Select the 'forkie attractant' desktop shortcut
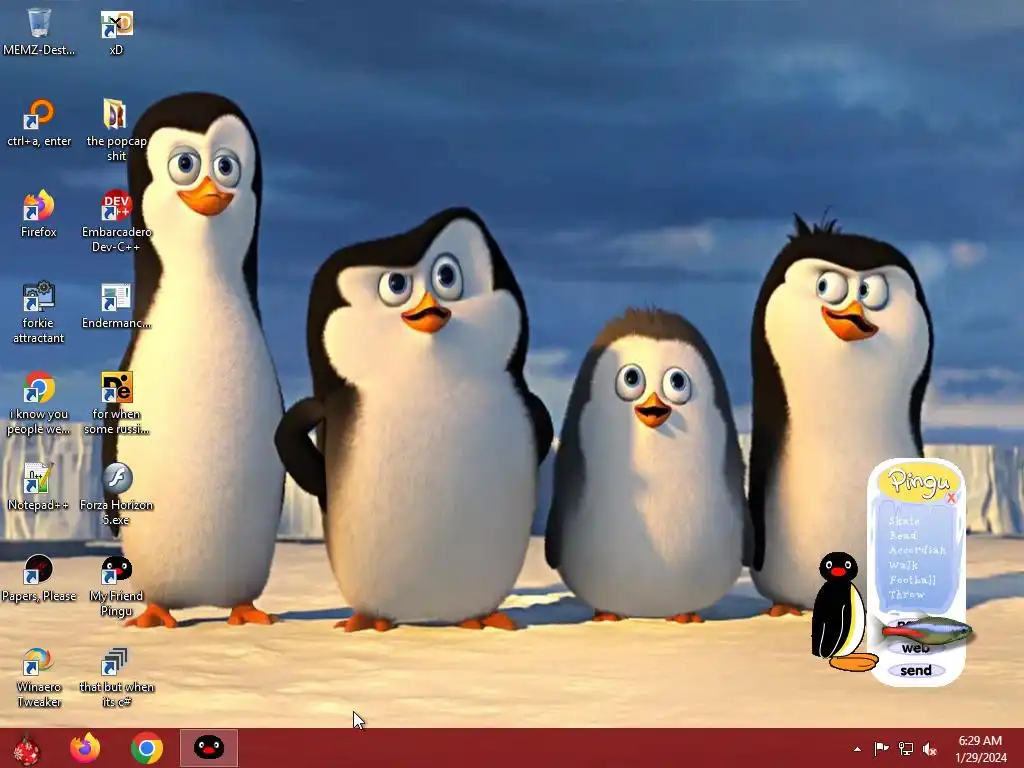 coord(39,312)
